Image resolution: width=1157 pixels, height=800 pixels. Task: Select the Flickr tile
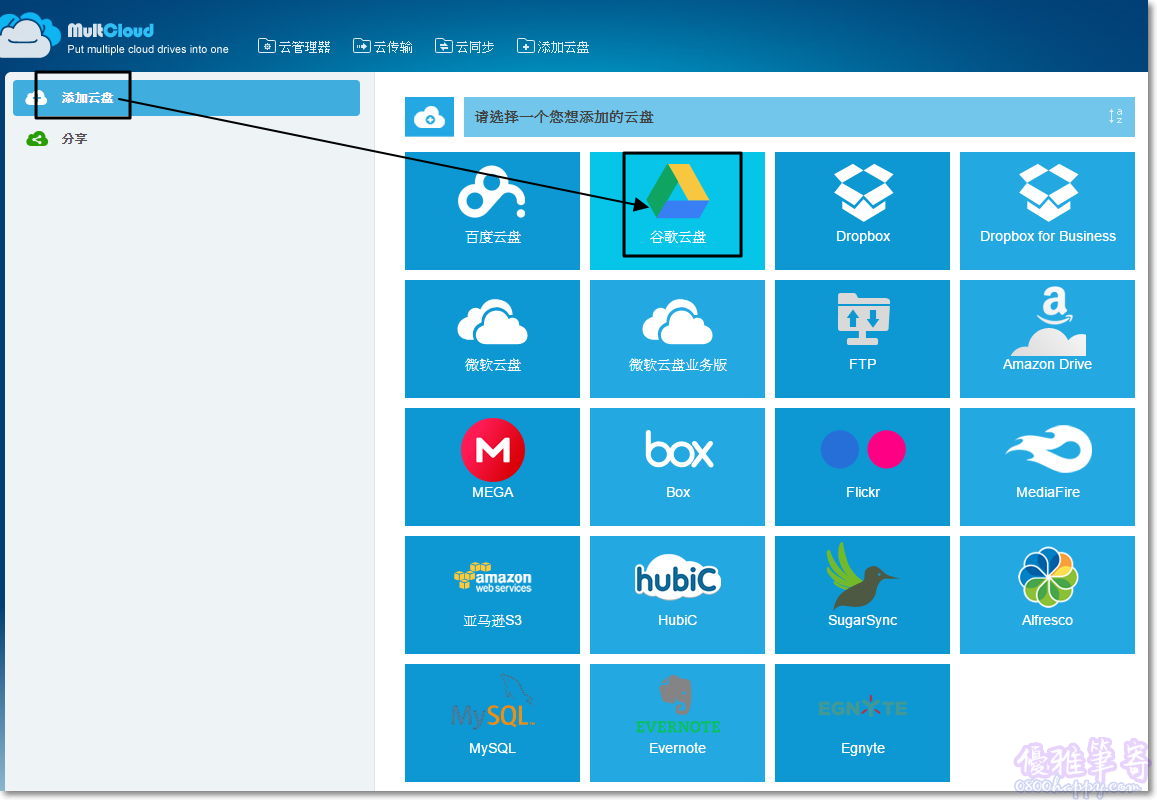[x=863, y=466]
